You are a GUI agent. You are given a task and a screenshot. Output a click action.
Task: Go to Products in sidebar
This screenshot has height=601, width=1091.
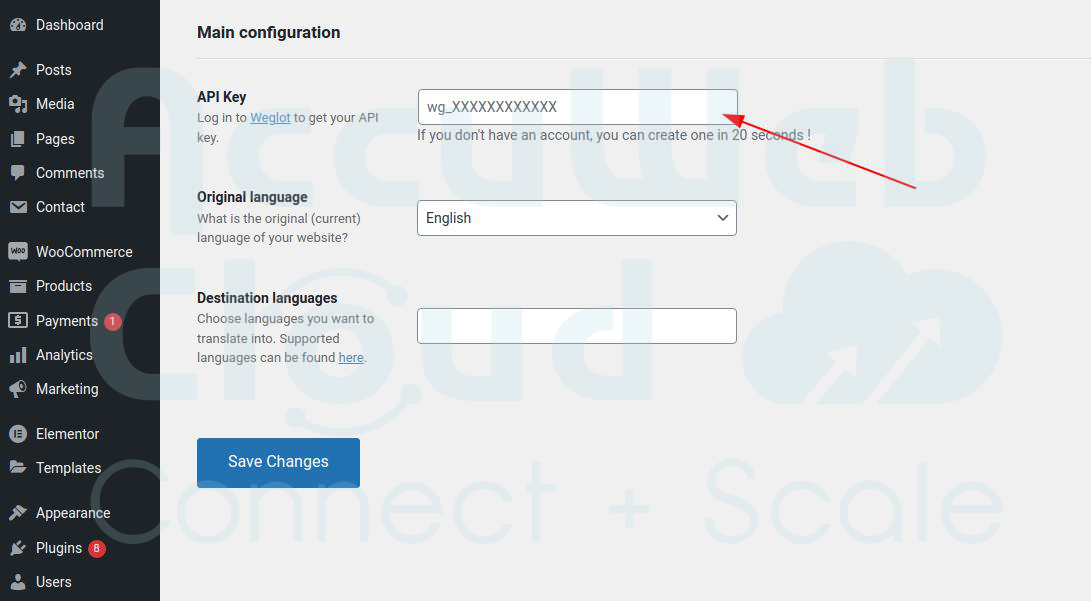(63, 286)
